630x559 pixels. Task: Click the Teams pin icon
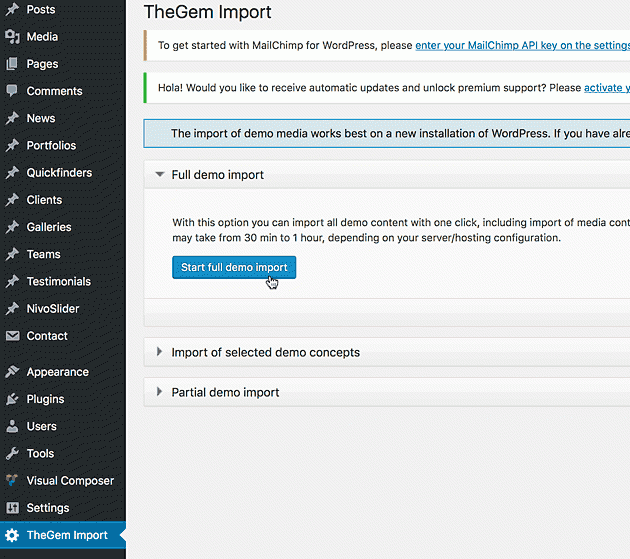tap(12, 254)
